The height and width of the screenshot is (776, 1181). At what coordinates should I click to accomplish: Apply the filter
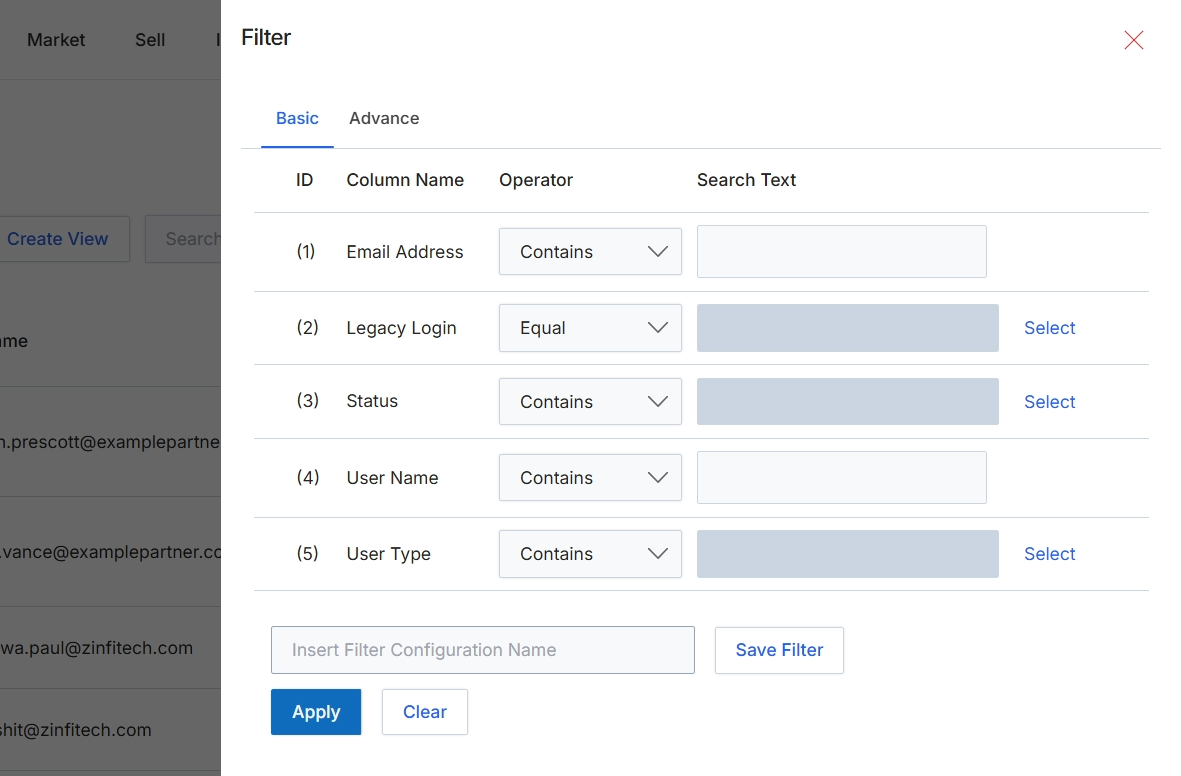coord(316,712)
